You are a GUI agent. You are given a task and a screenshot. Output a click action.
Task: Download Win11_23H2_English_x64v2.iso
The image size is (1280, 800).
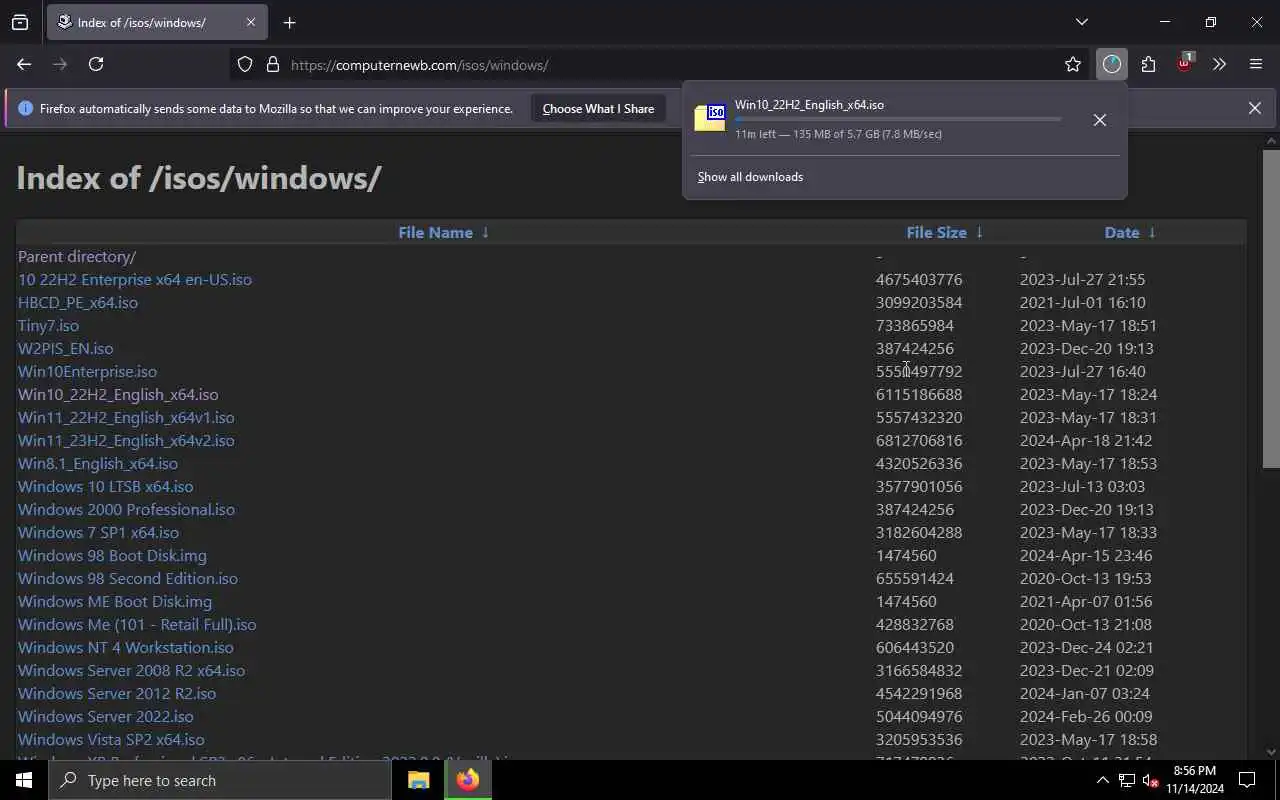tap(126, 441)
